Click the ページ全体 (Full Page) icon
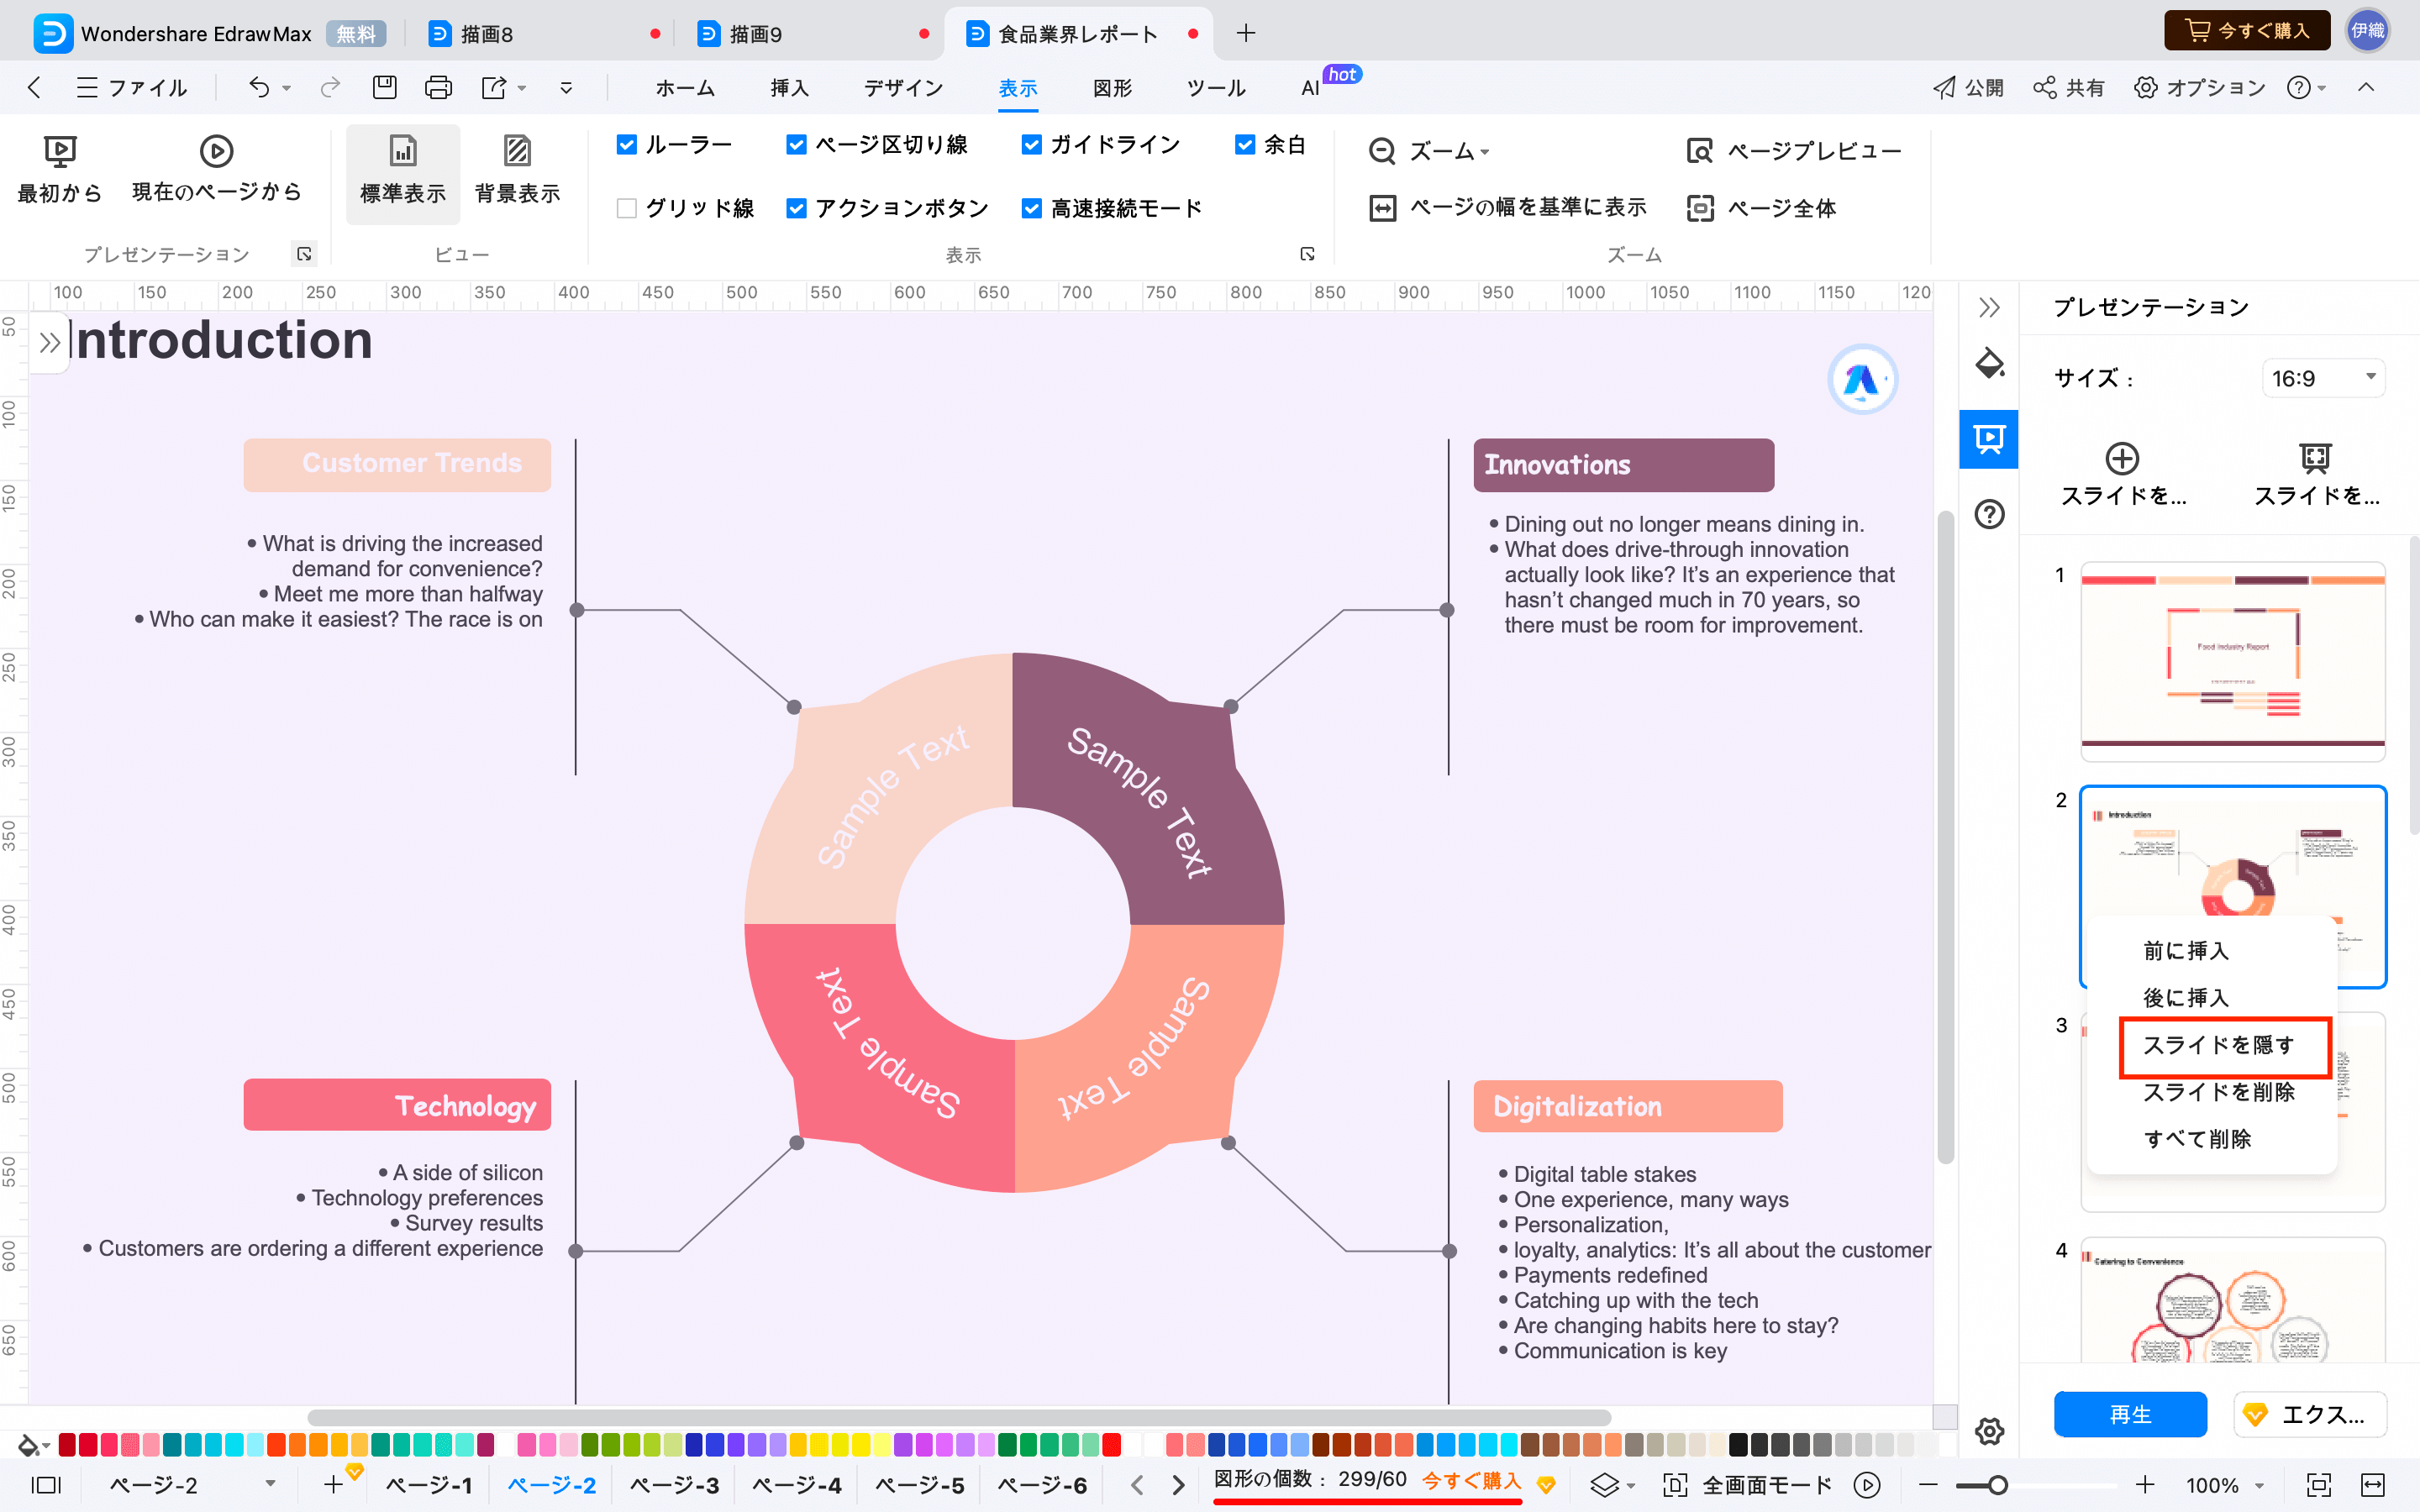The image size is (2420, 1512). click(1699, 207)
